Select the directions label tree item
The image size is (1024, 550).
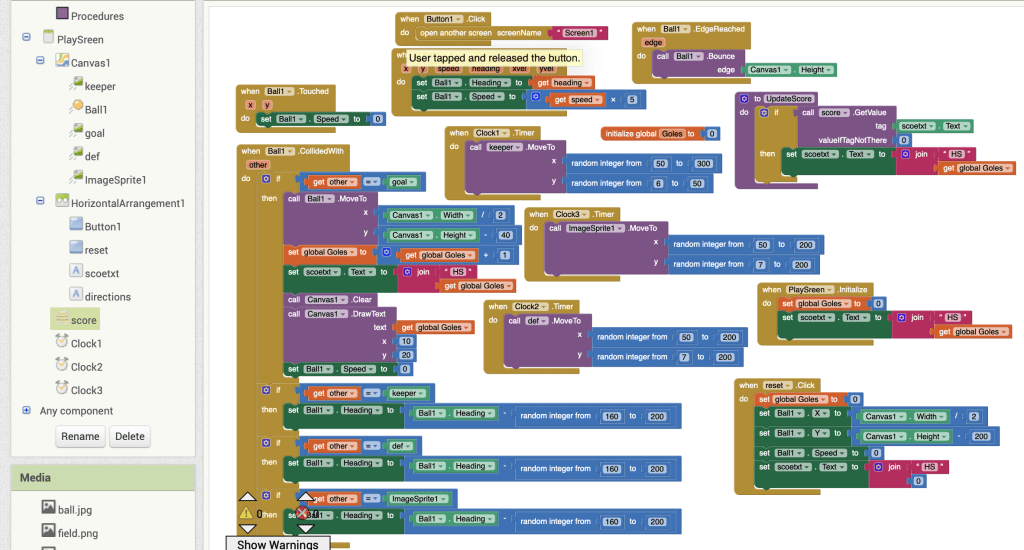(x=107, y=297)
